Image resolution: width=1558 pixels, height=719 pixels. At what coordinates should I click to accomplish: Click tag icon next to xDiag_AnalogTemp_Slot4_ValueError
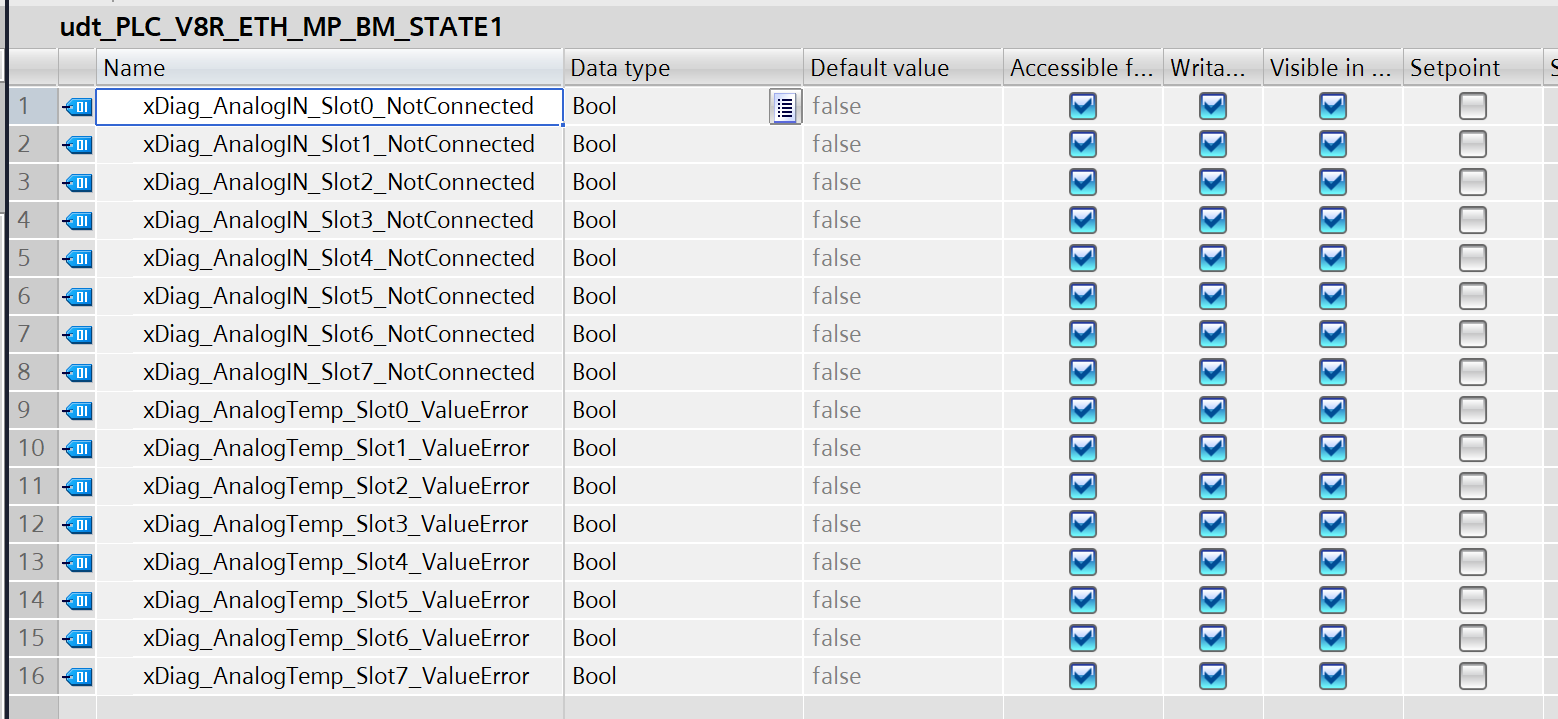[x=77, y=563]
